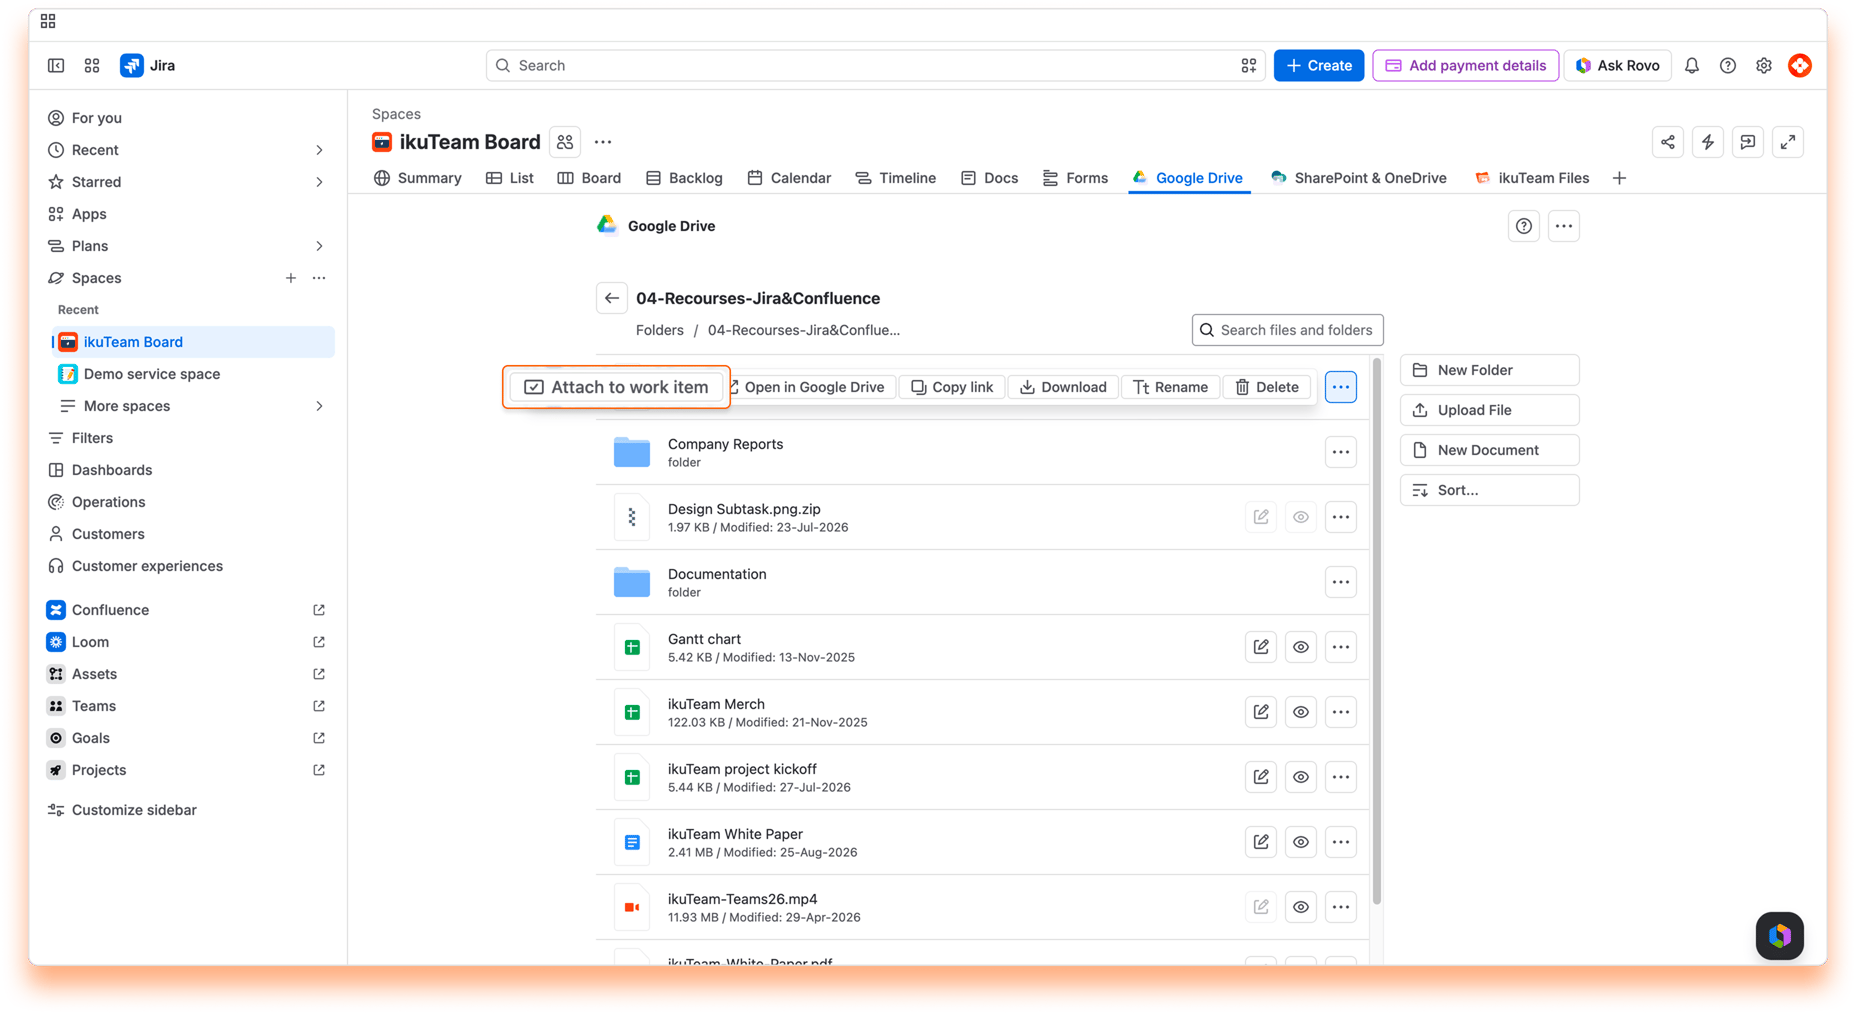Open the notifications bell
This screenshot has width=1856, height=1014.
click(x=1691, y=66)
